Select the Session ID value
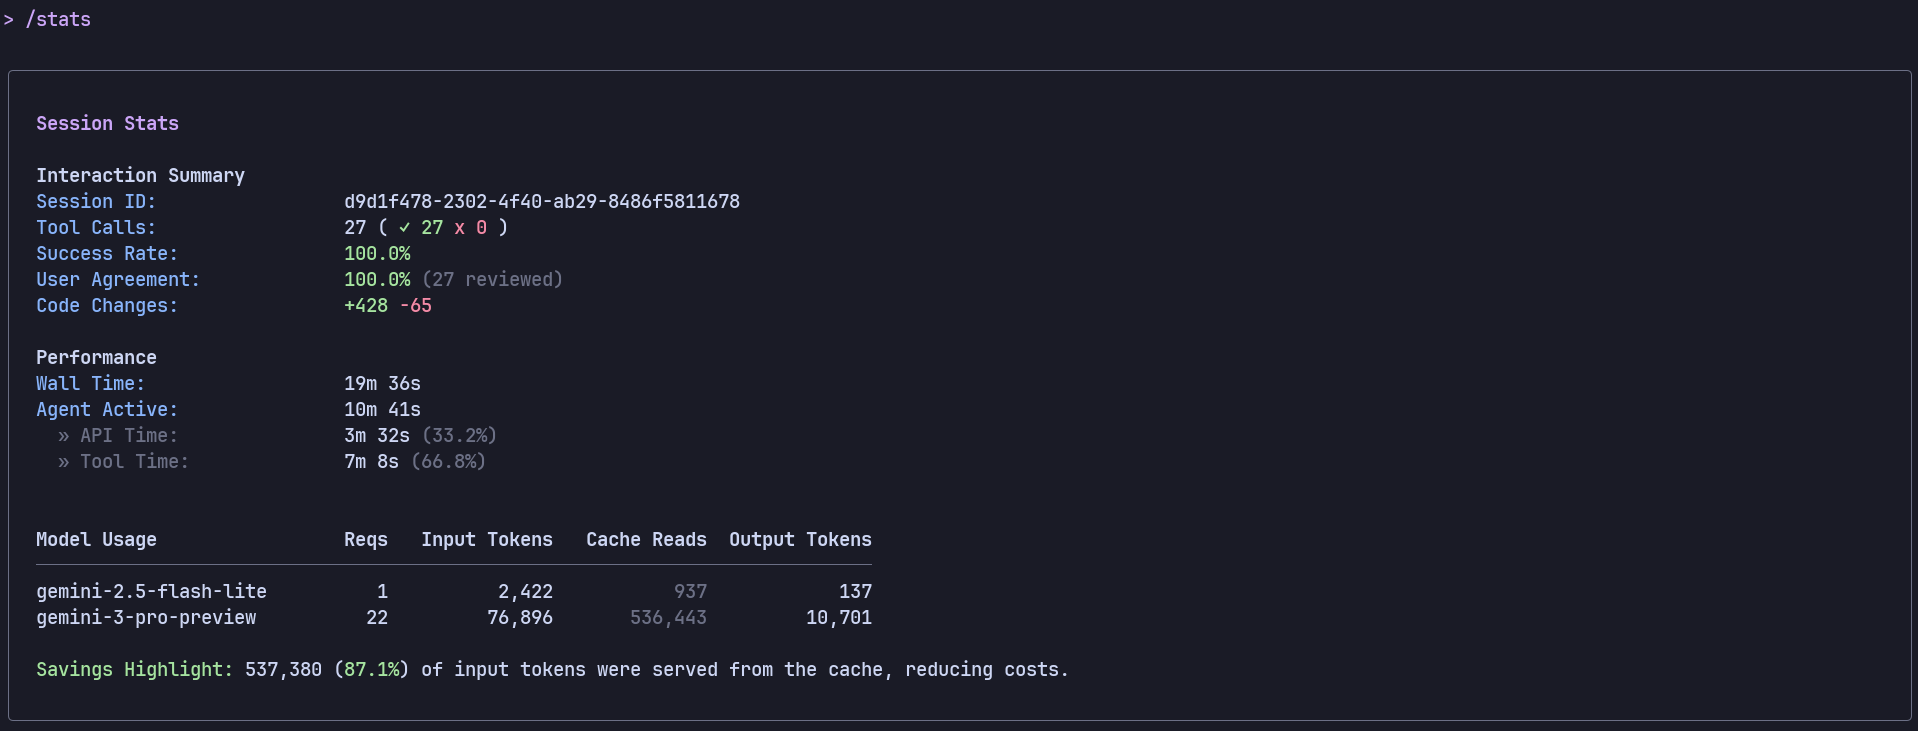The height and width of the screenshot is (731, 1918). click(541, 202)
